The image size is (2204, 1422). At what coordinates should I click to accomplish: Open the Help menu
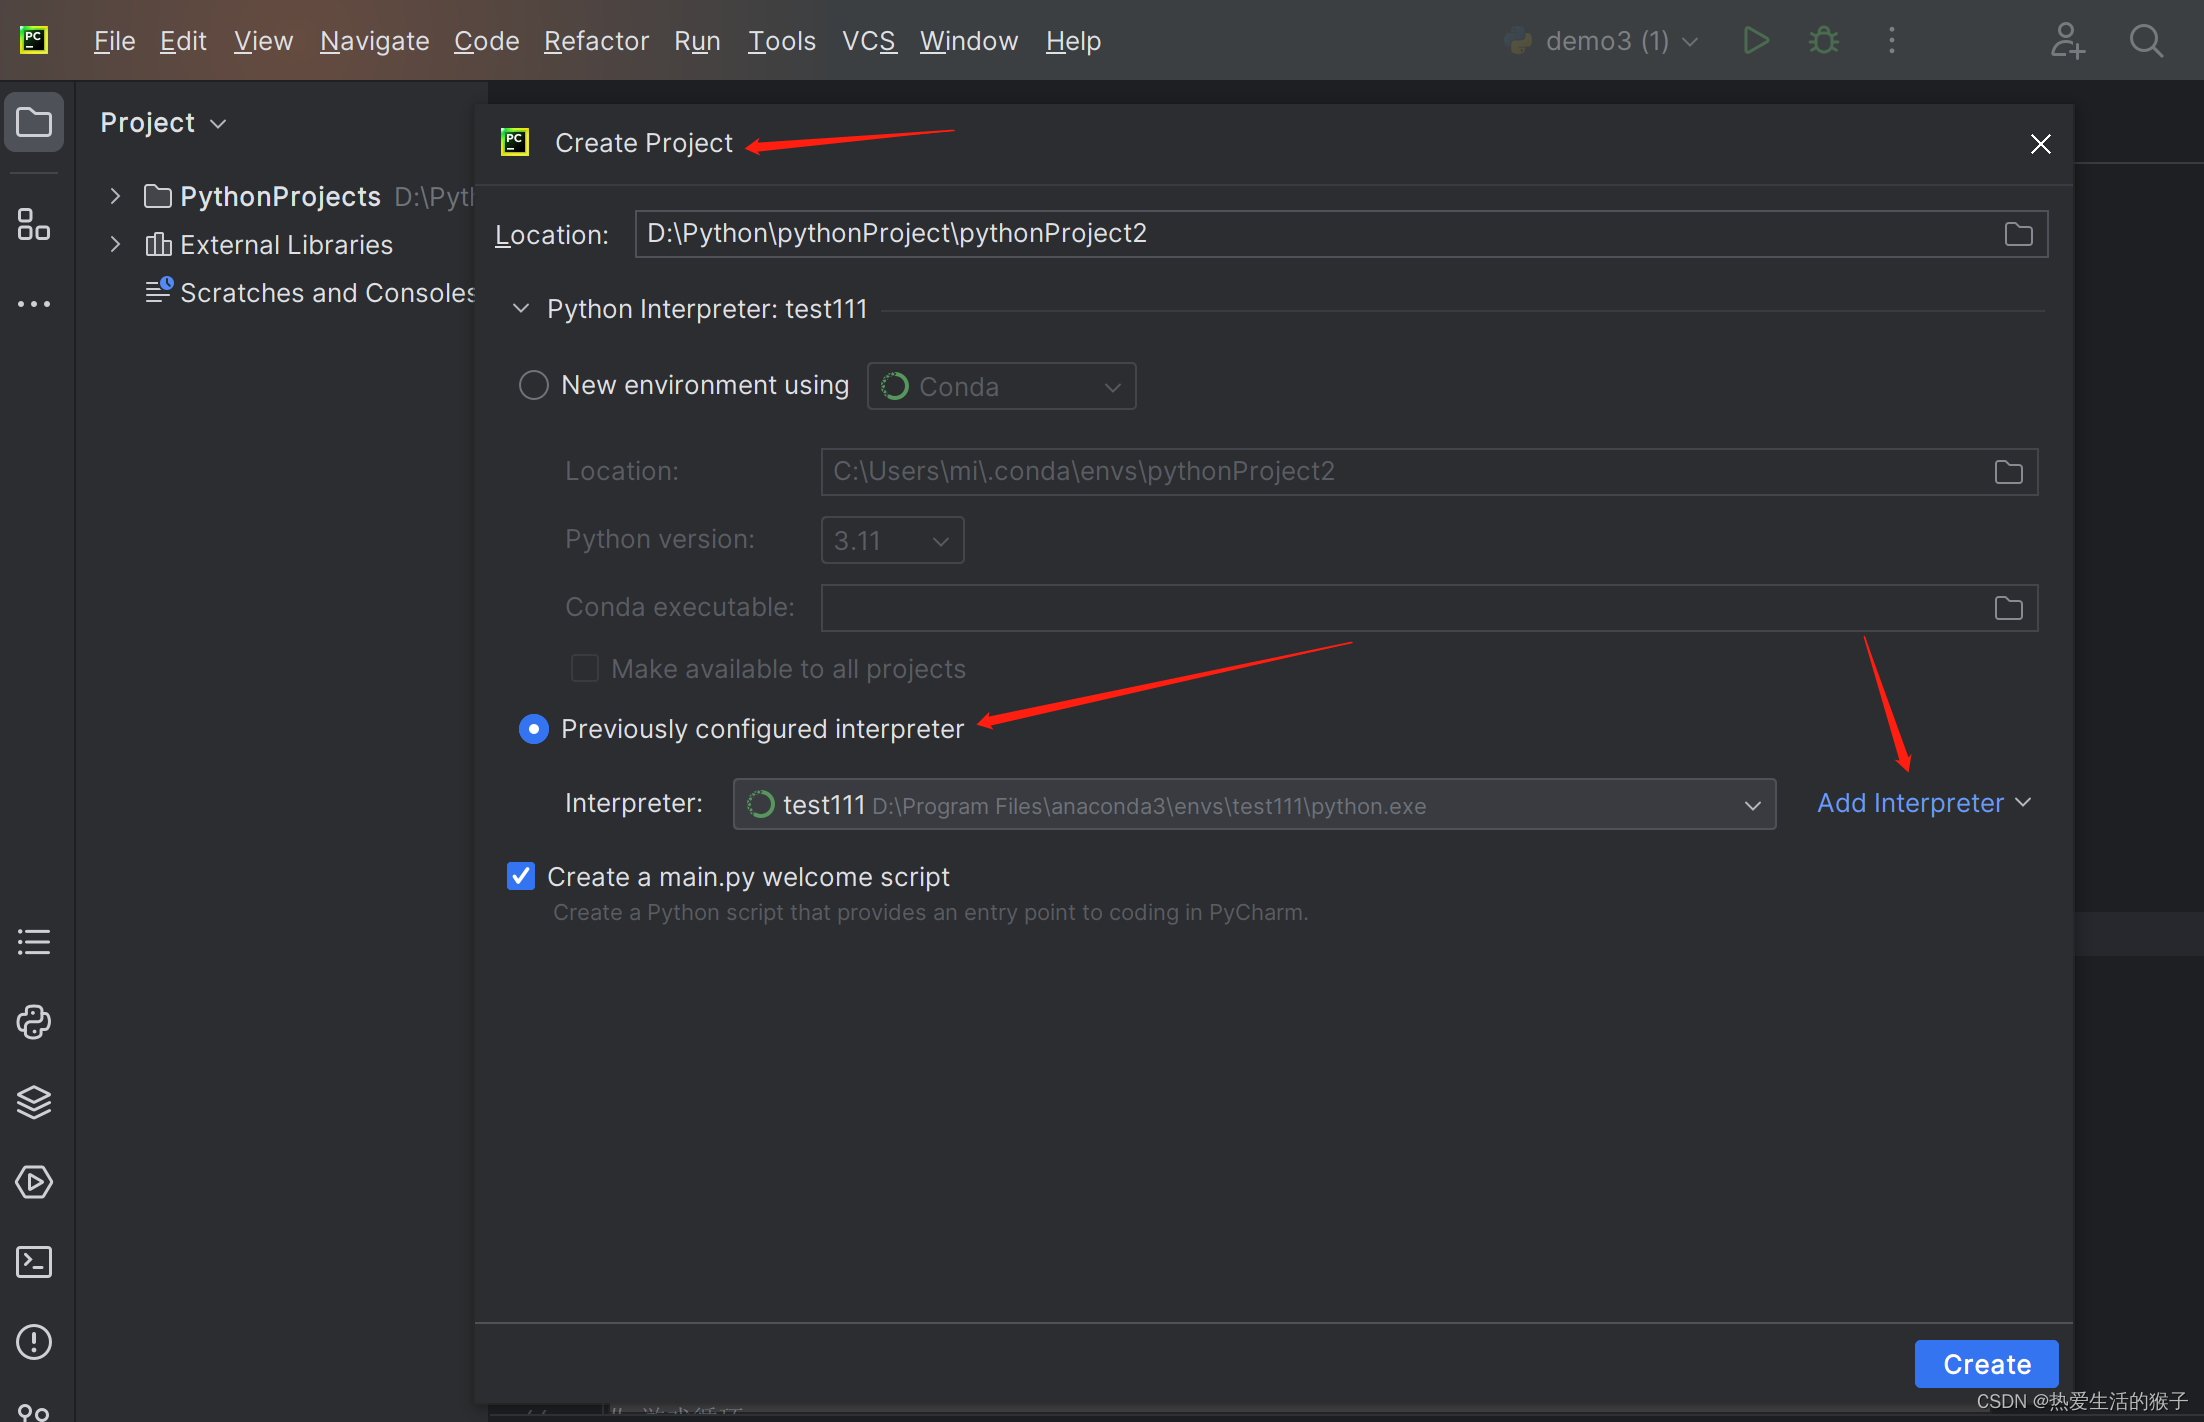coord(1073,41)
